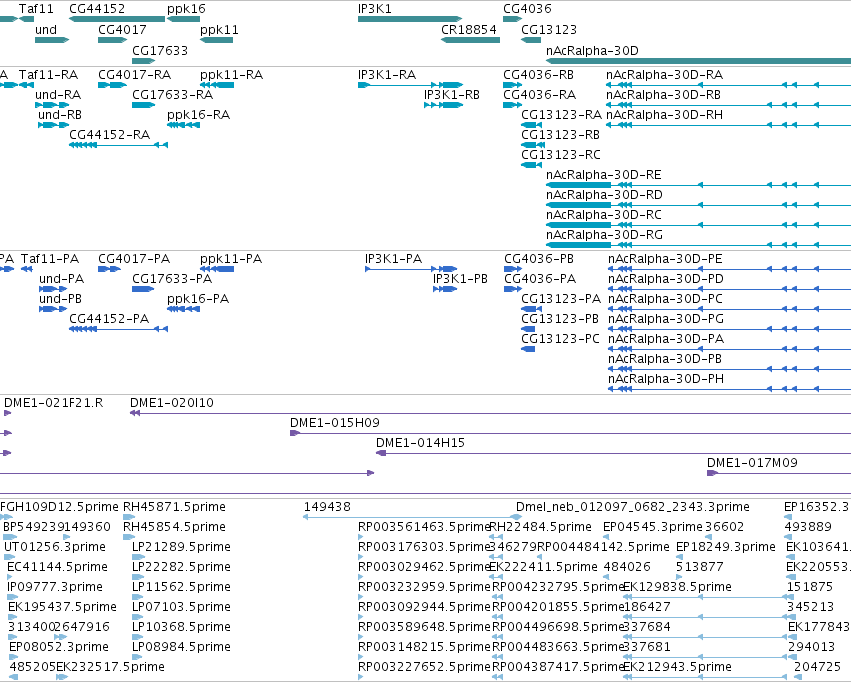This screenshot has height=682, width=851.
Task: Select the CG44152 gene label
Action: pos(97,9)
